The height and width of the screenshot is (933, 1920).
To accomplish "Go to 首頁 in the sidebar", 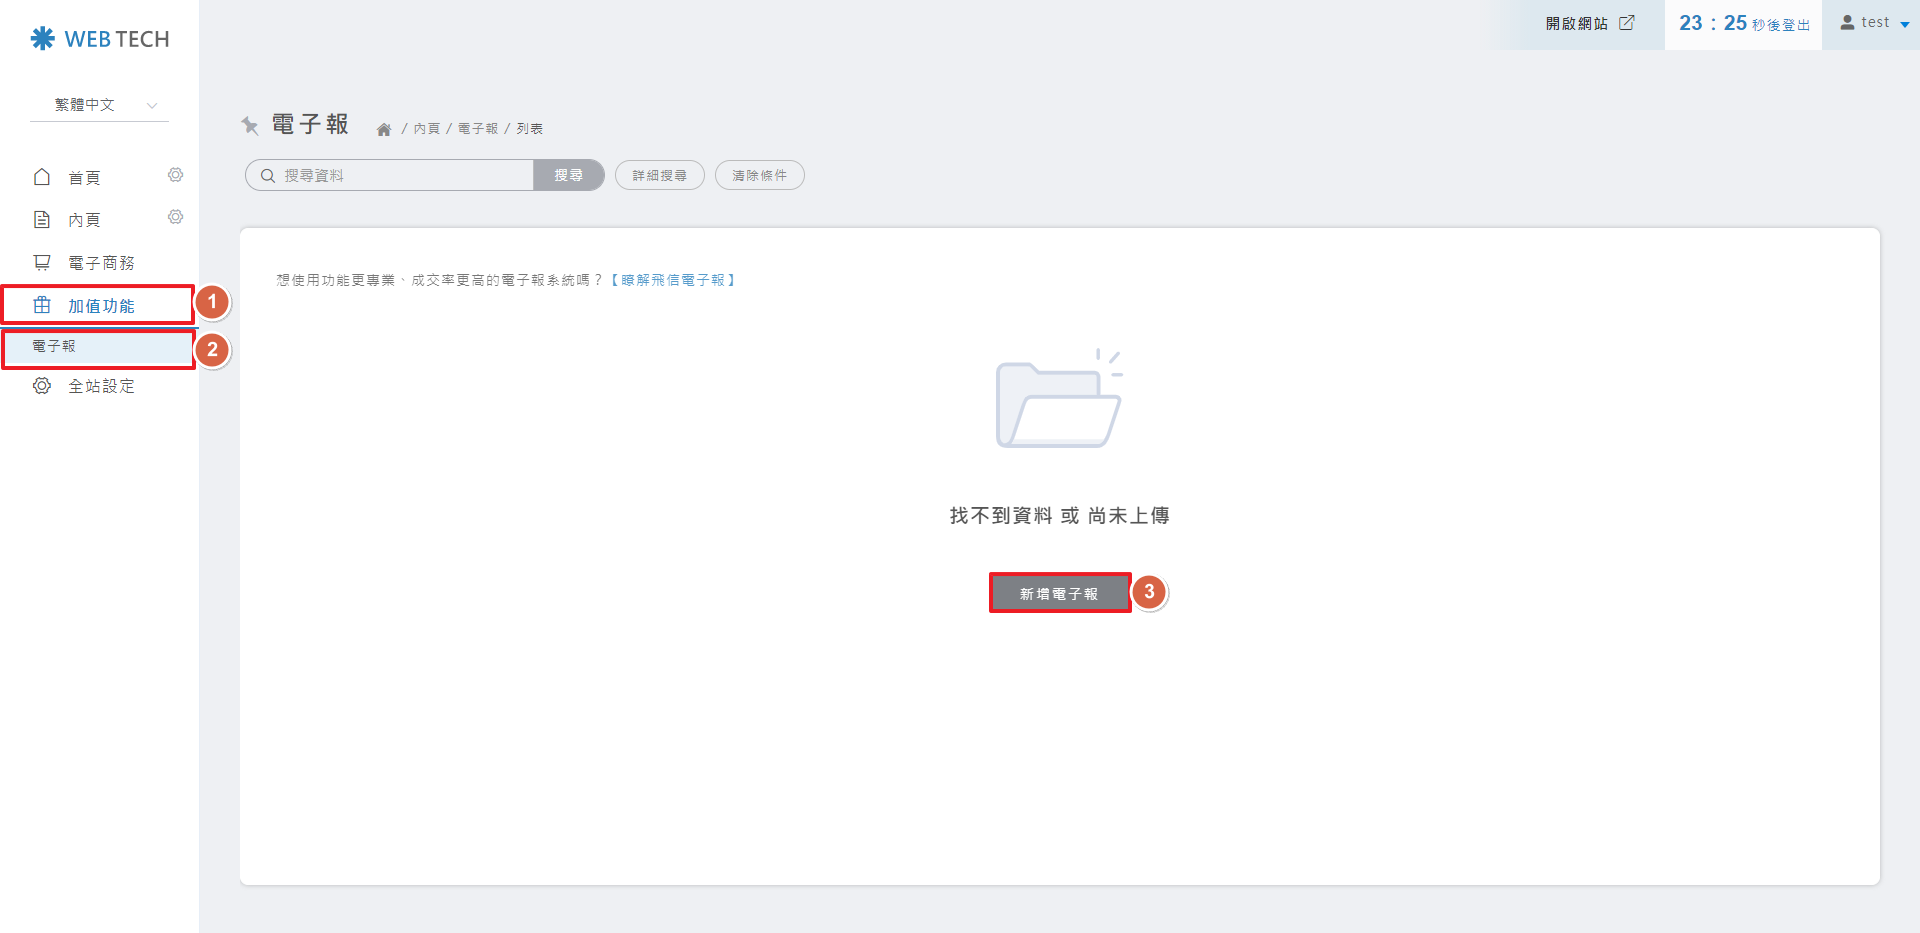I will pos(84,178).
